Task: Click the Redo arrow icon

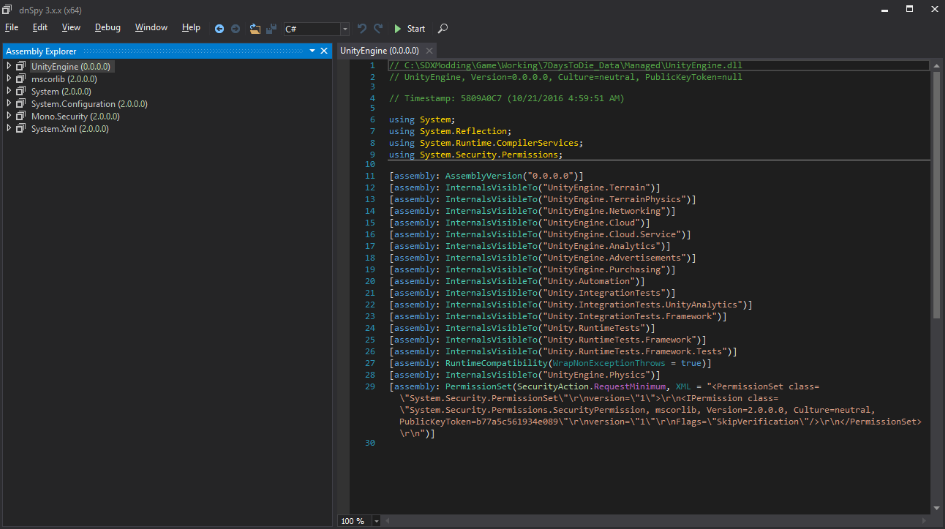Action: coord(377,28)
